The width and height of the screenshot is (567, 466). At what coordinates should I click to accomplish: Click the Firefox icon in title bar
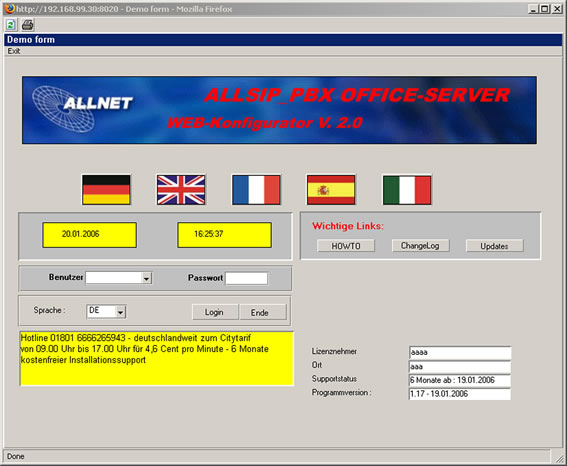point(10,8)
